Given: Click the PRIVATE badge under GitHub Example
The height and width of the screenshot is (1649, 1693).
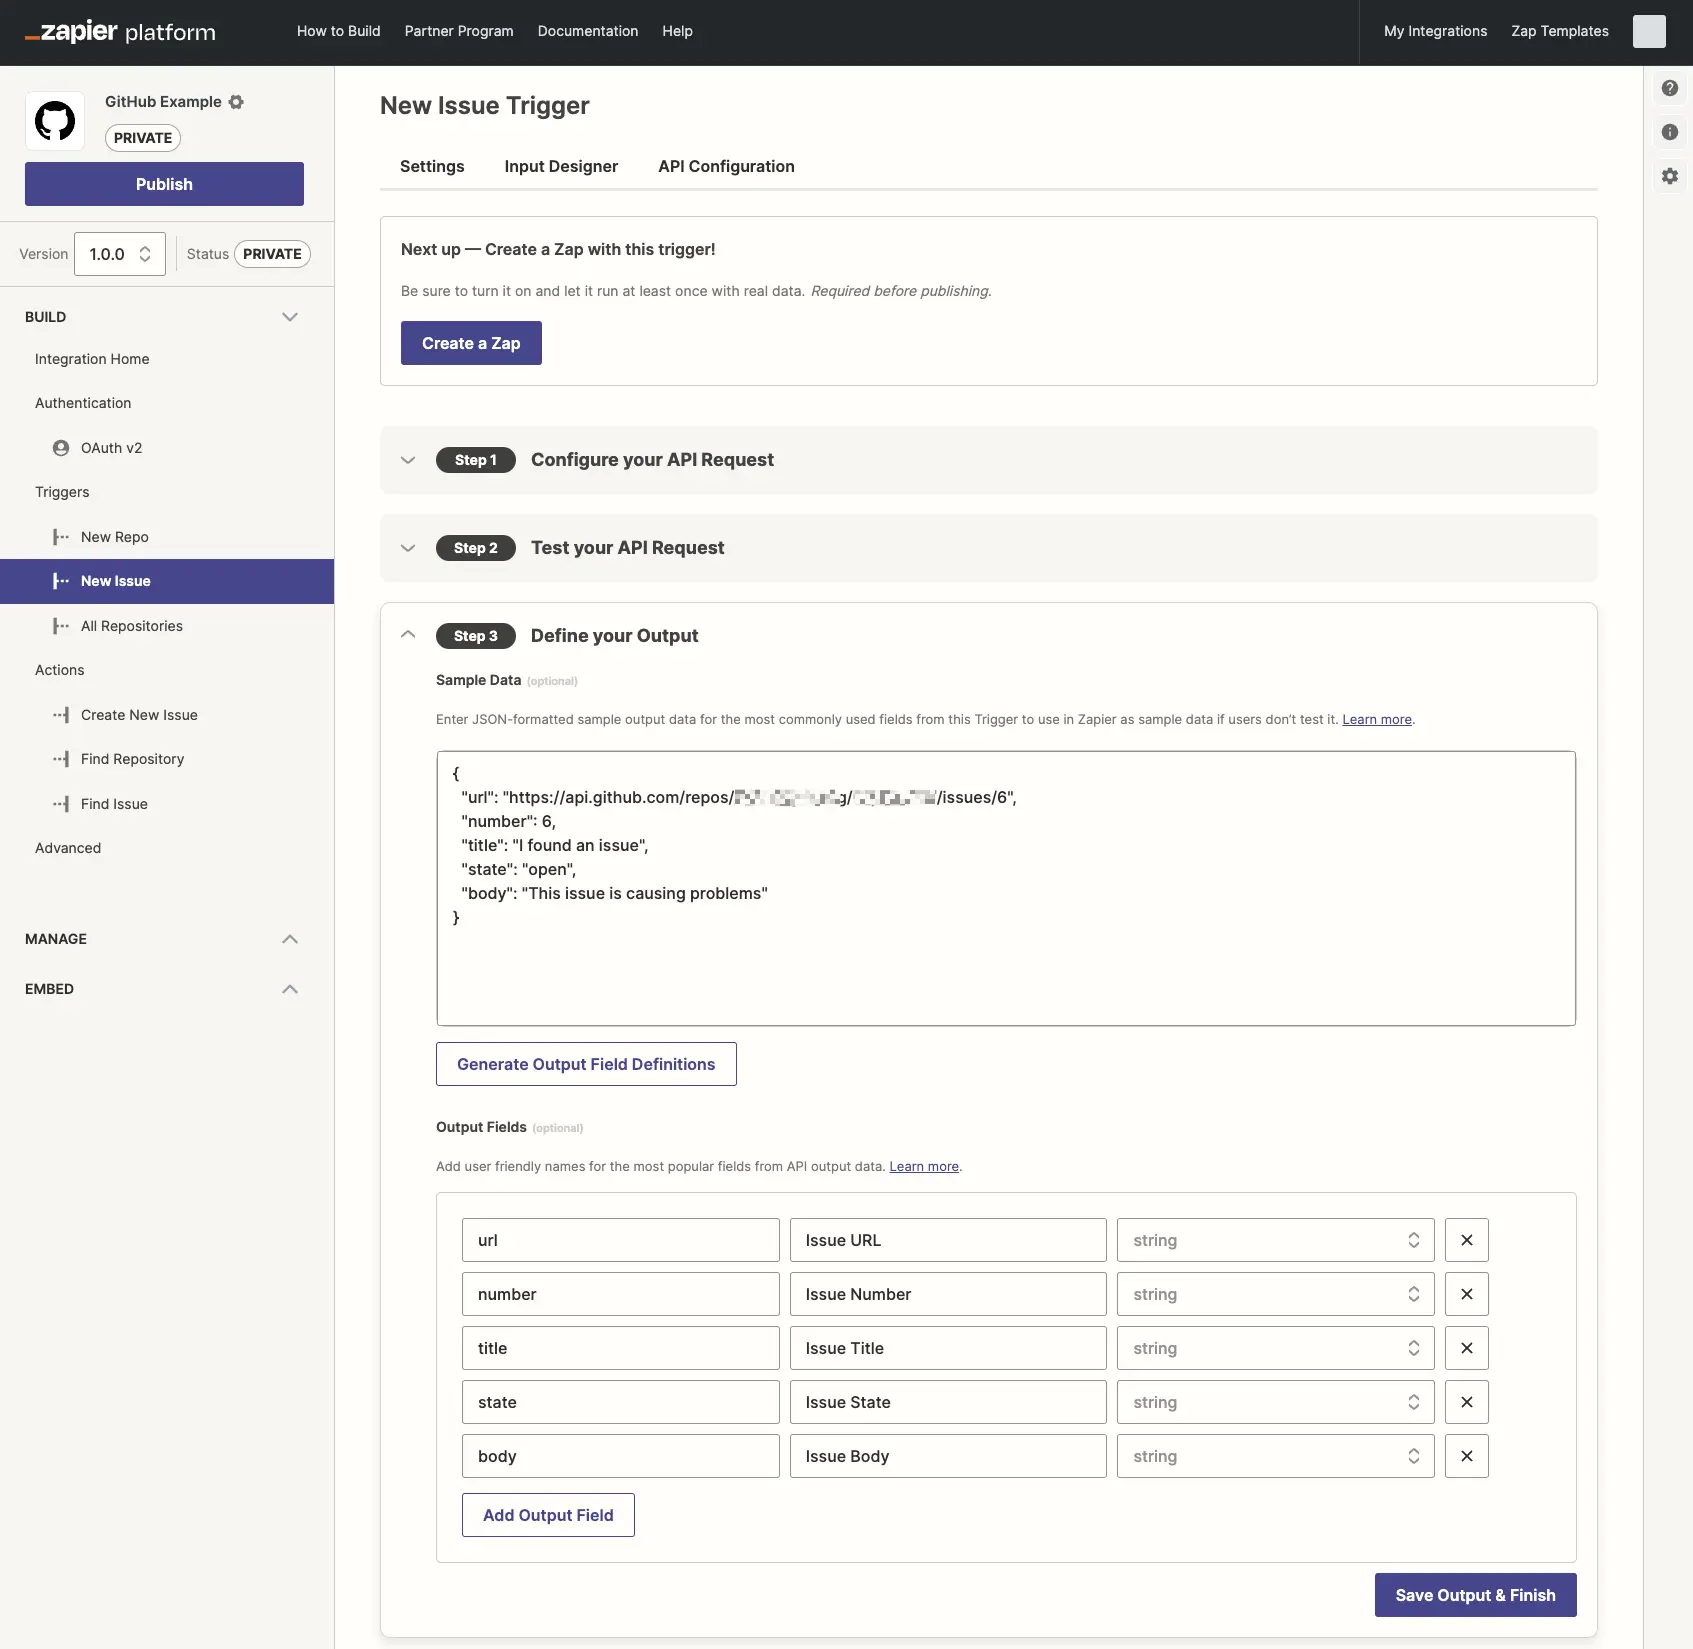Looking at the screenshot, I should pyautogui.click(x=143, y=138).
